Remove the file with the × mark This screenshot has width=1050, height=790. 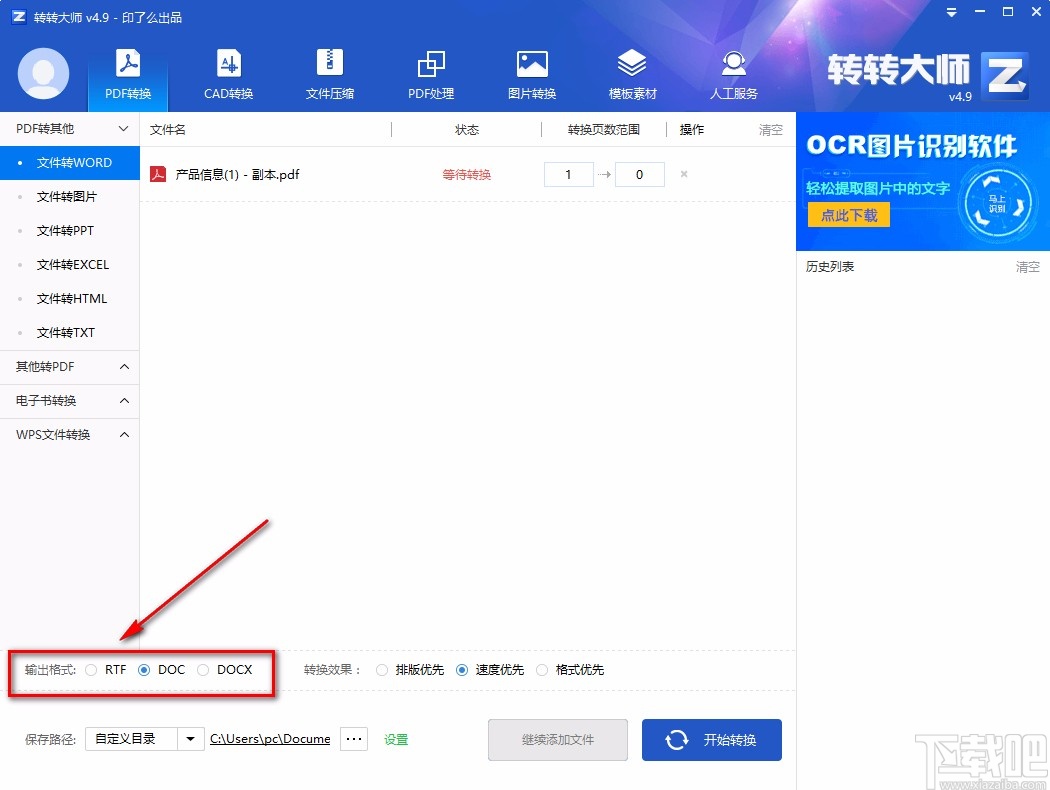(x=683, y=174)
